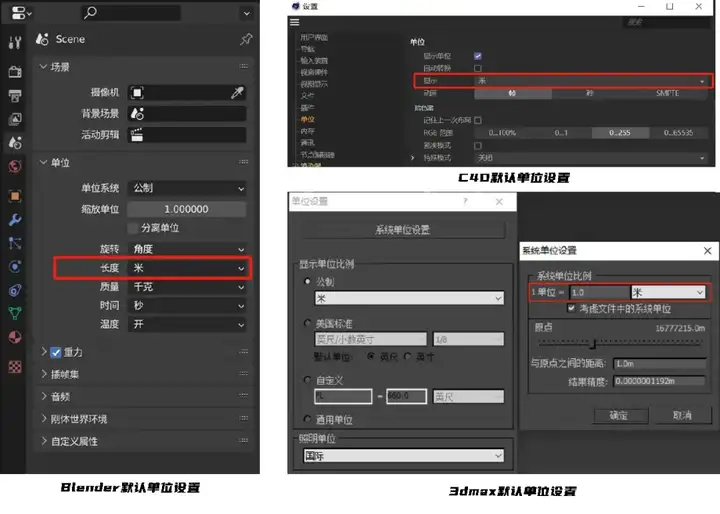Choose 0..255 RGB range in C4D
This screenshot has width=720, height=514.
620,133
